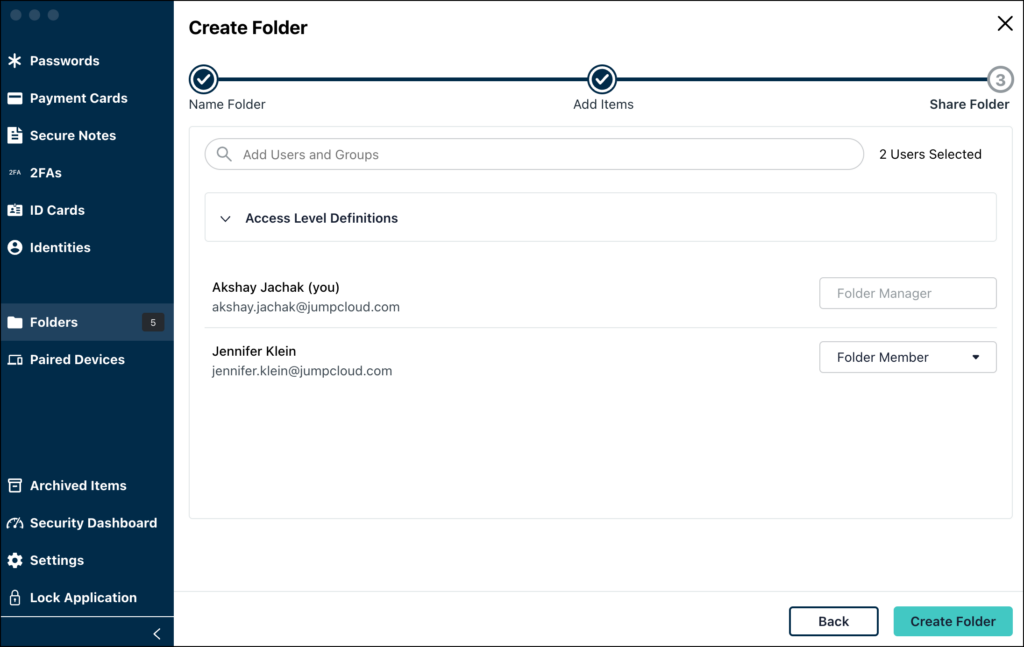Click the Create Folder button
Viewport: 1024px width, 647px height.
[x=952, y=621]
